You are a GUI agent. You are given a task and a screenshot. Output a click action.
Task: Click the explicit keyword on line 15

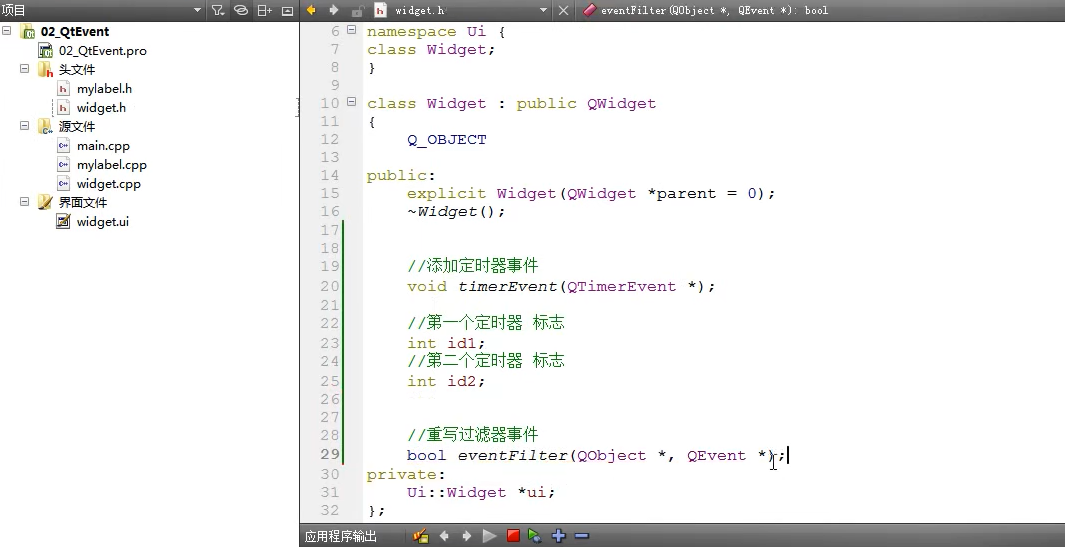(446, 194)
